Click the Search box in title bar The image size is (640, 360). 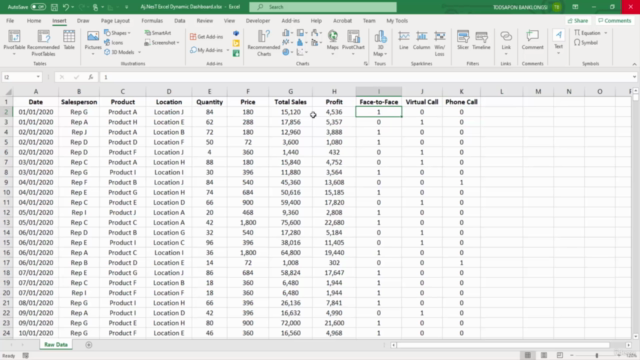(323, 7)
